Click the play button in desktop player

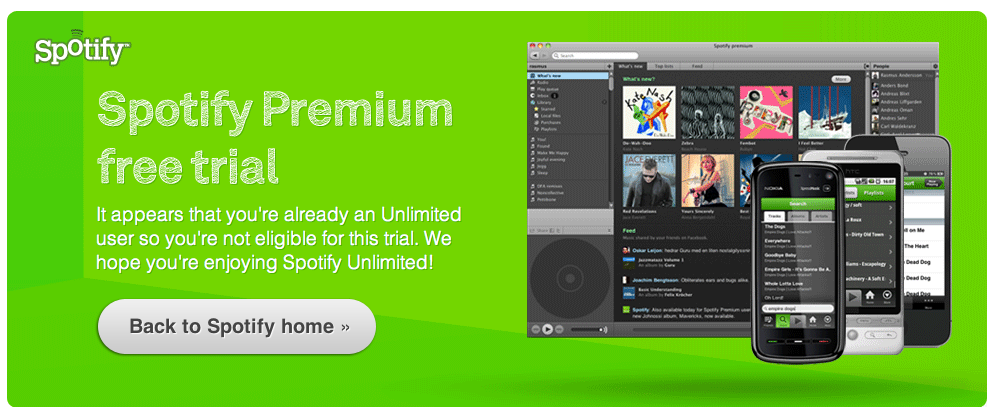(x=546, y=329)
